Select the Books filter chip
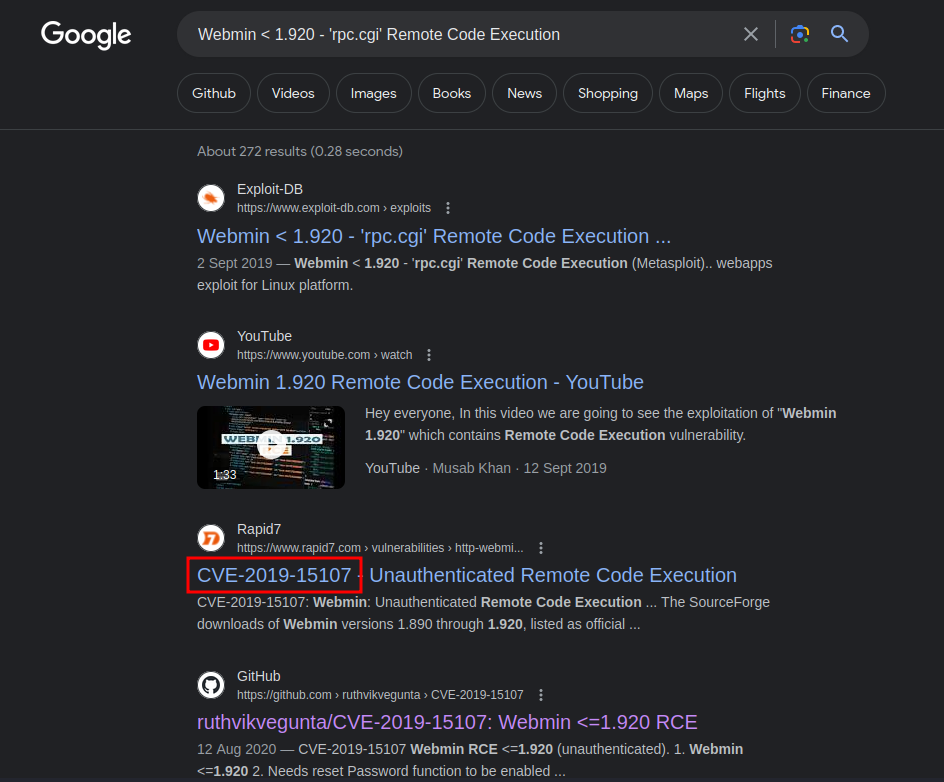 [452, 93]
